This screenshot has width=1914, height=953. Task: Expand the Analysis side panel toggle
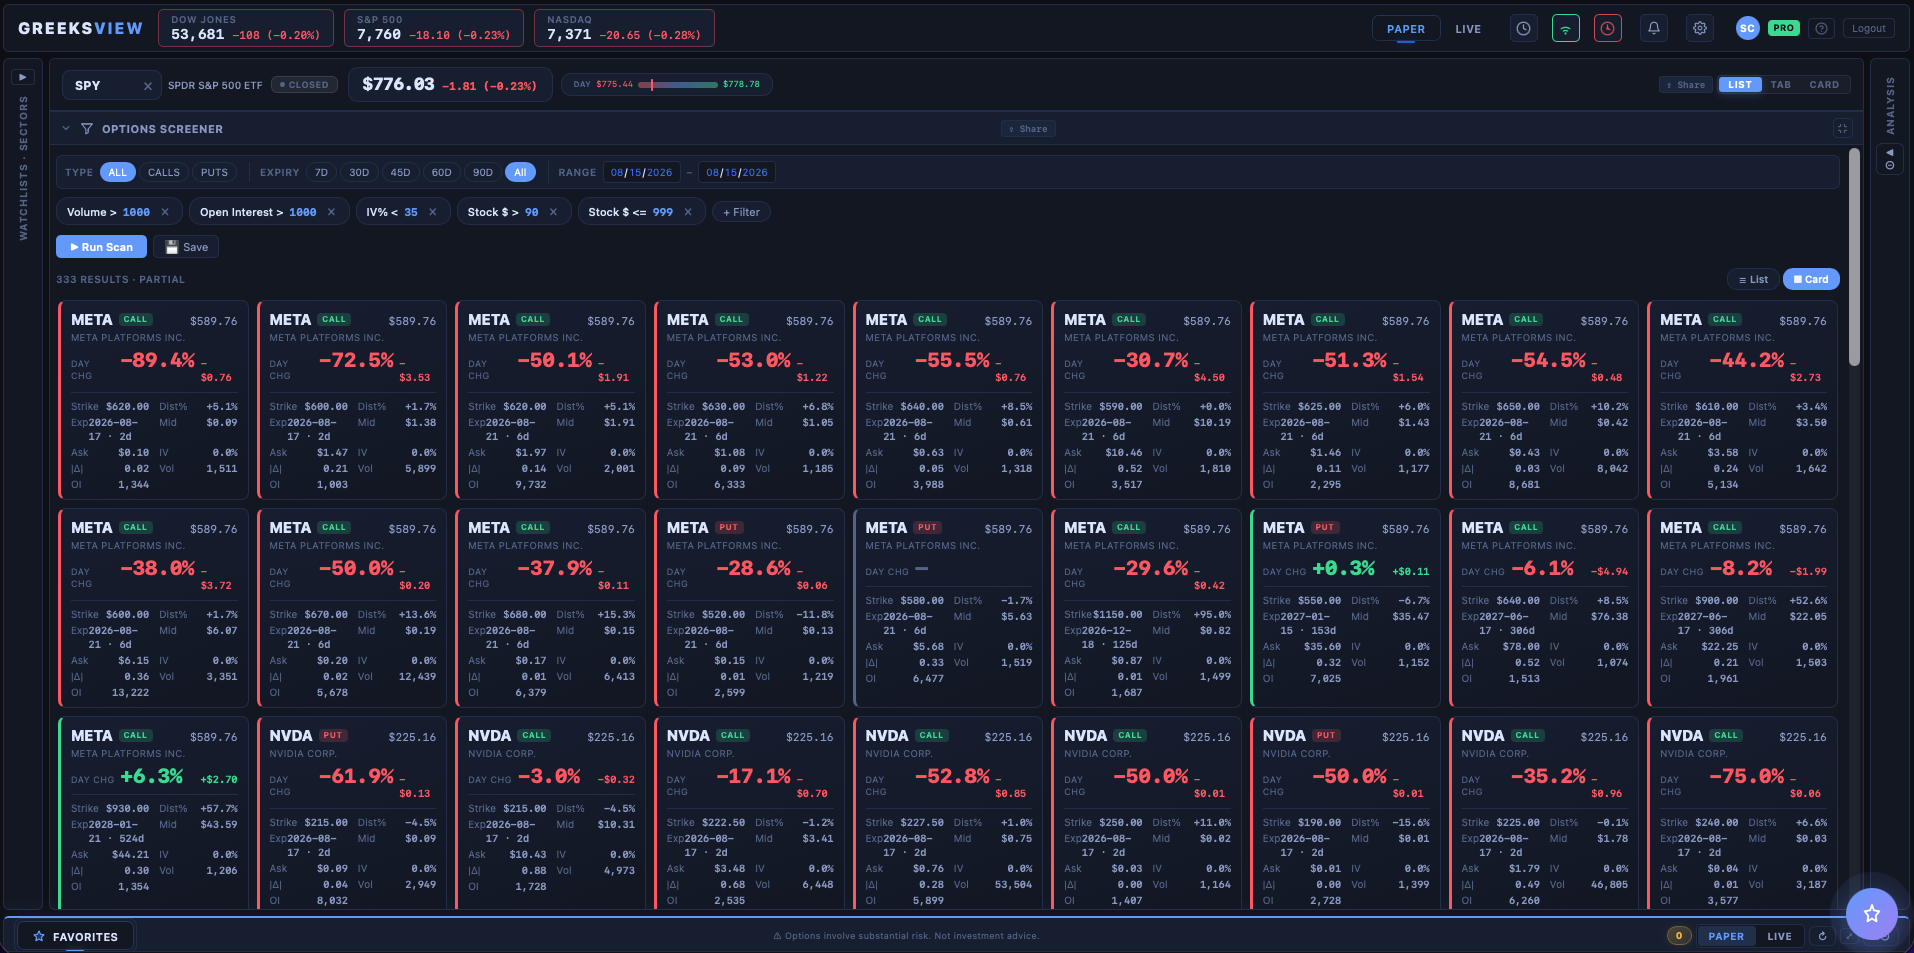[1890, 158]
